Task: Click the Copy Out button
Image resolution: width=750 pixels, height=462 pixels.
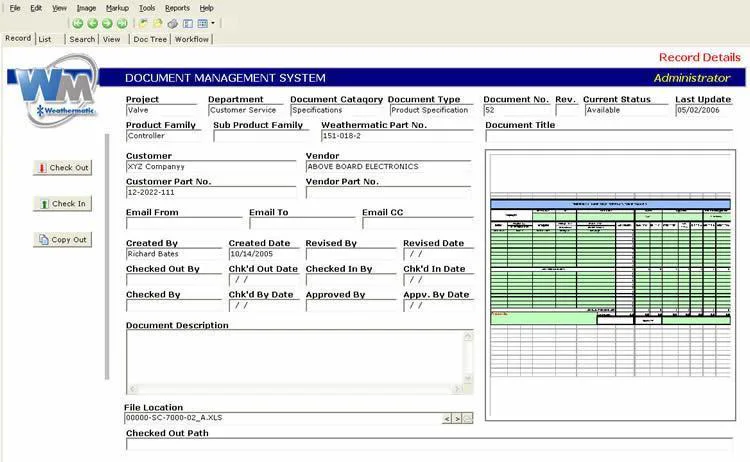Action: tap(62, 240)
